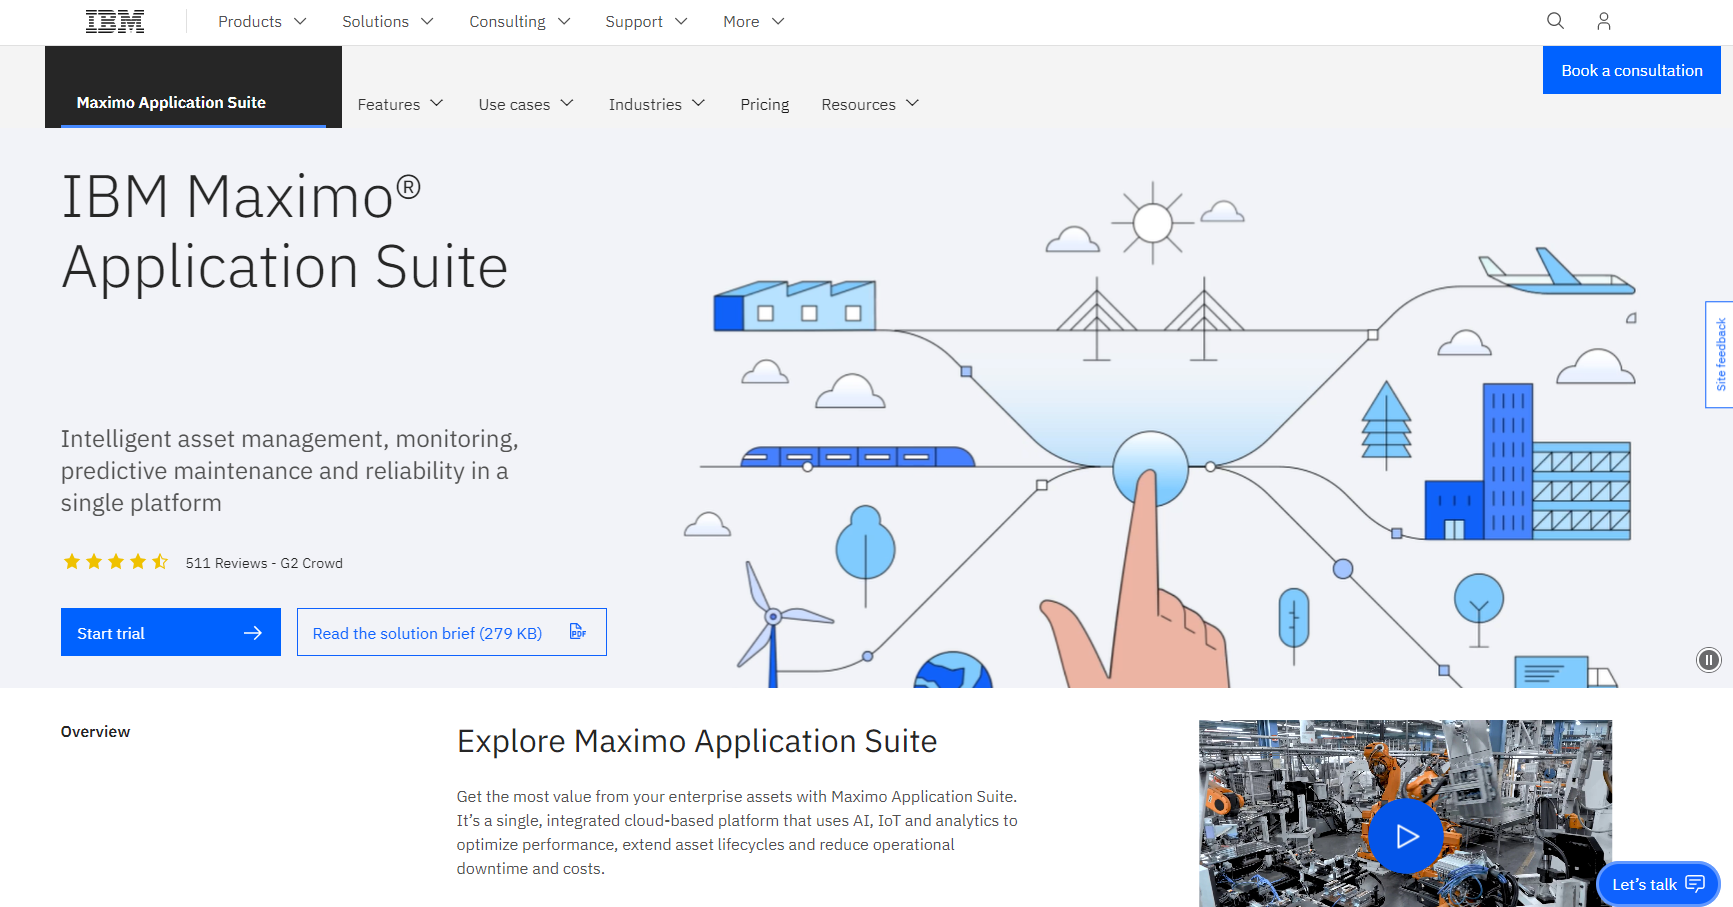Open the Industries dropdown
Viewport: 1733px width, 907px height.
pyautogui.click(x=657, y=104)
